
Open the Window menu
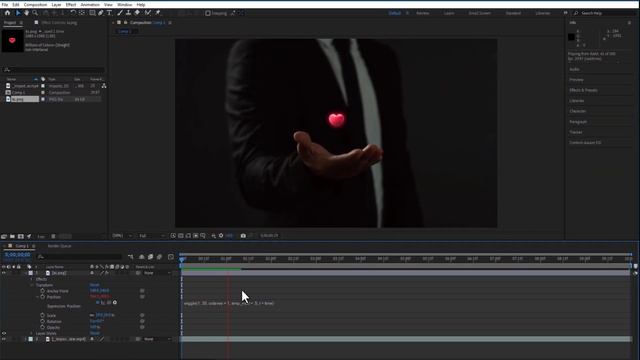(x=125, y=4)
